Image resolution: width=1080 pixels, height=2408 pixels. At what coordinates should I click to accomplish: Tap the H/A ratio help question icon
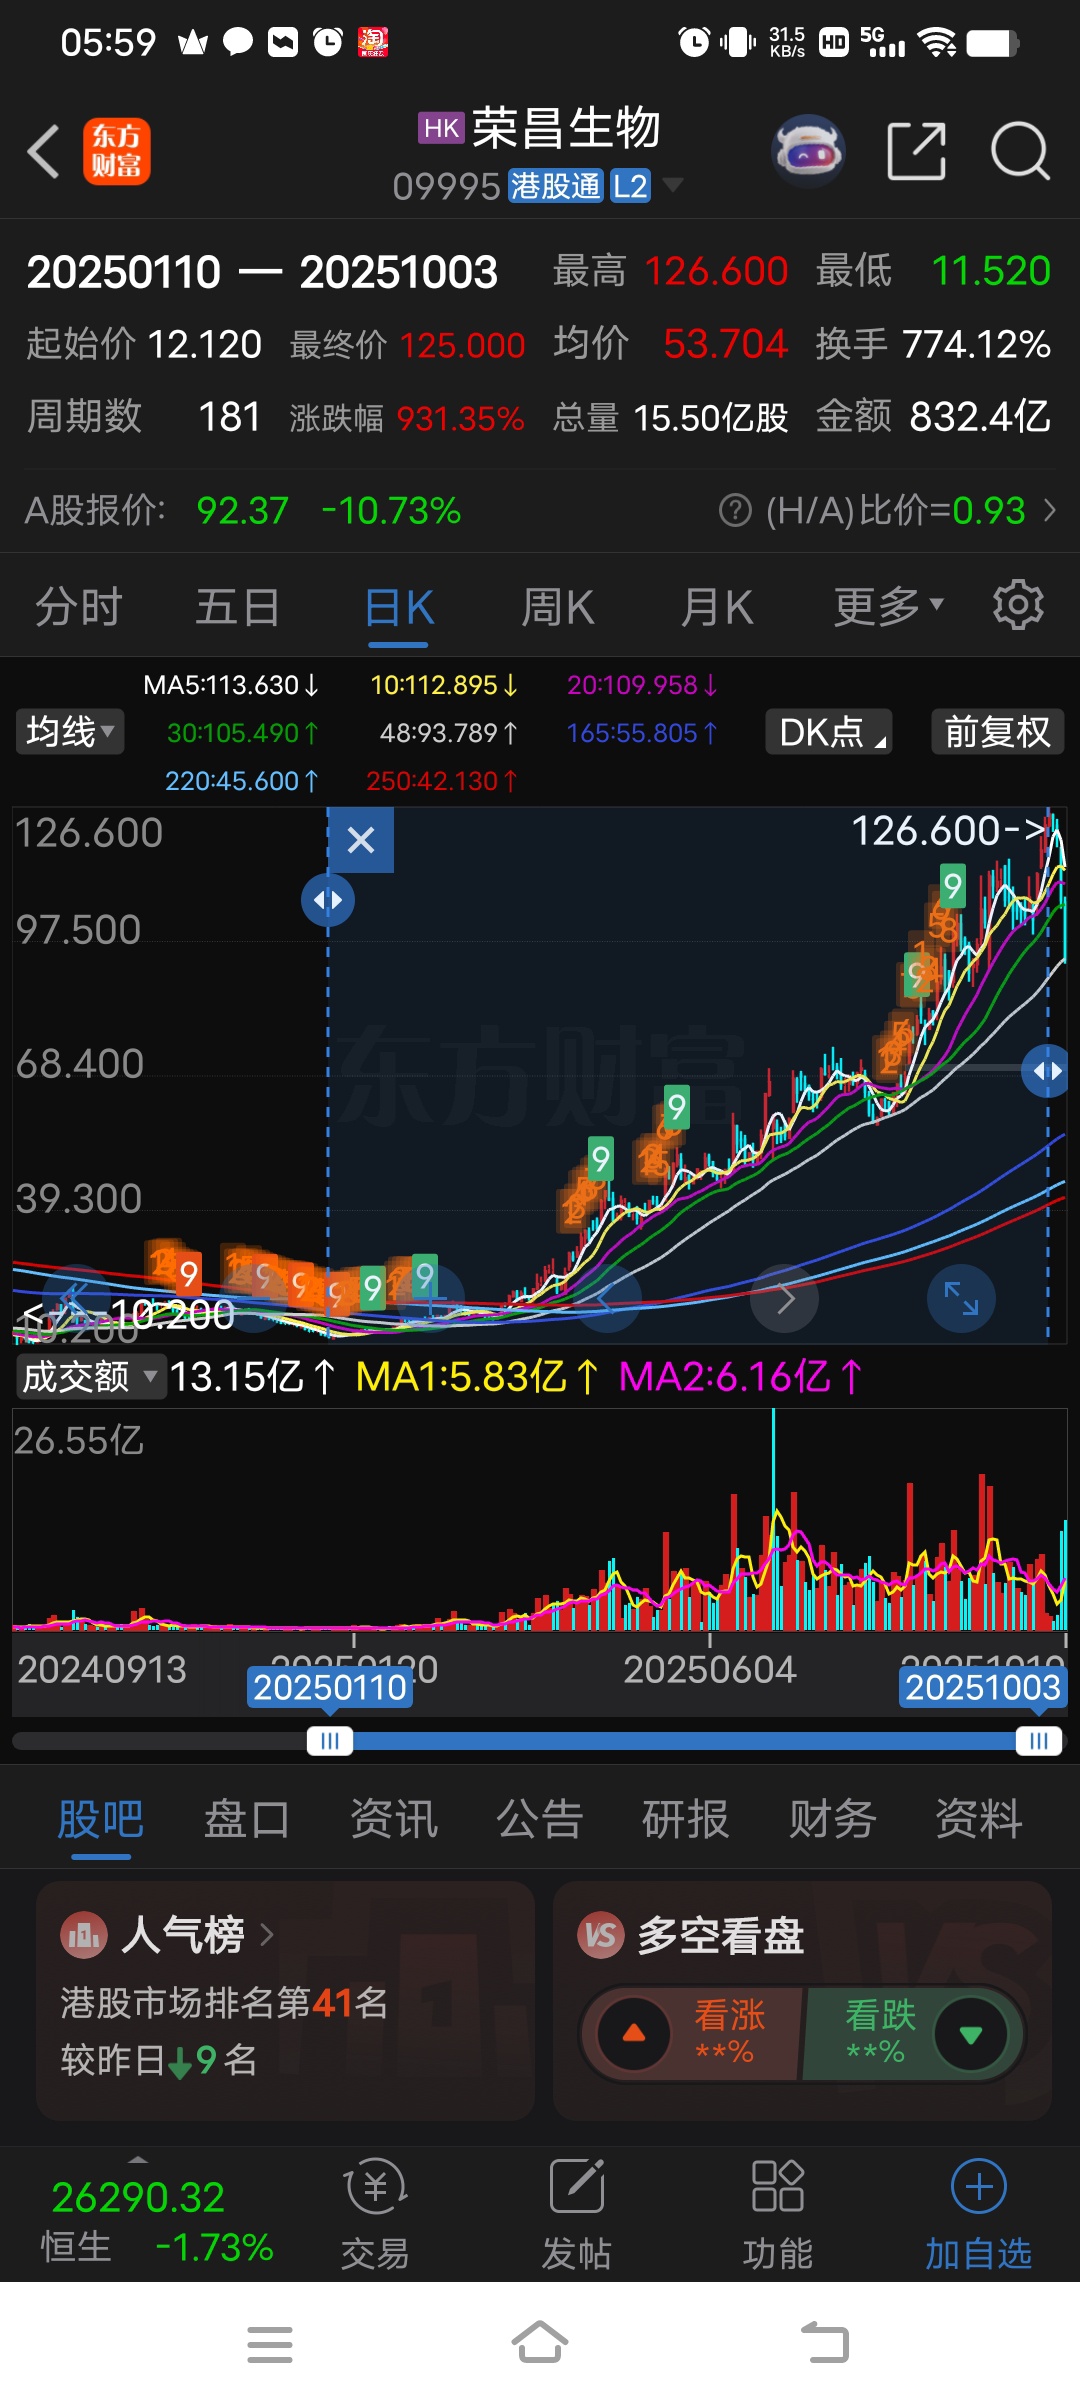pos(735,511)
